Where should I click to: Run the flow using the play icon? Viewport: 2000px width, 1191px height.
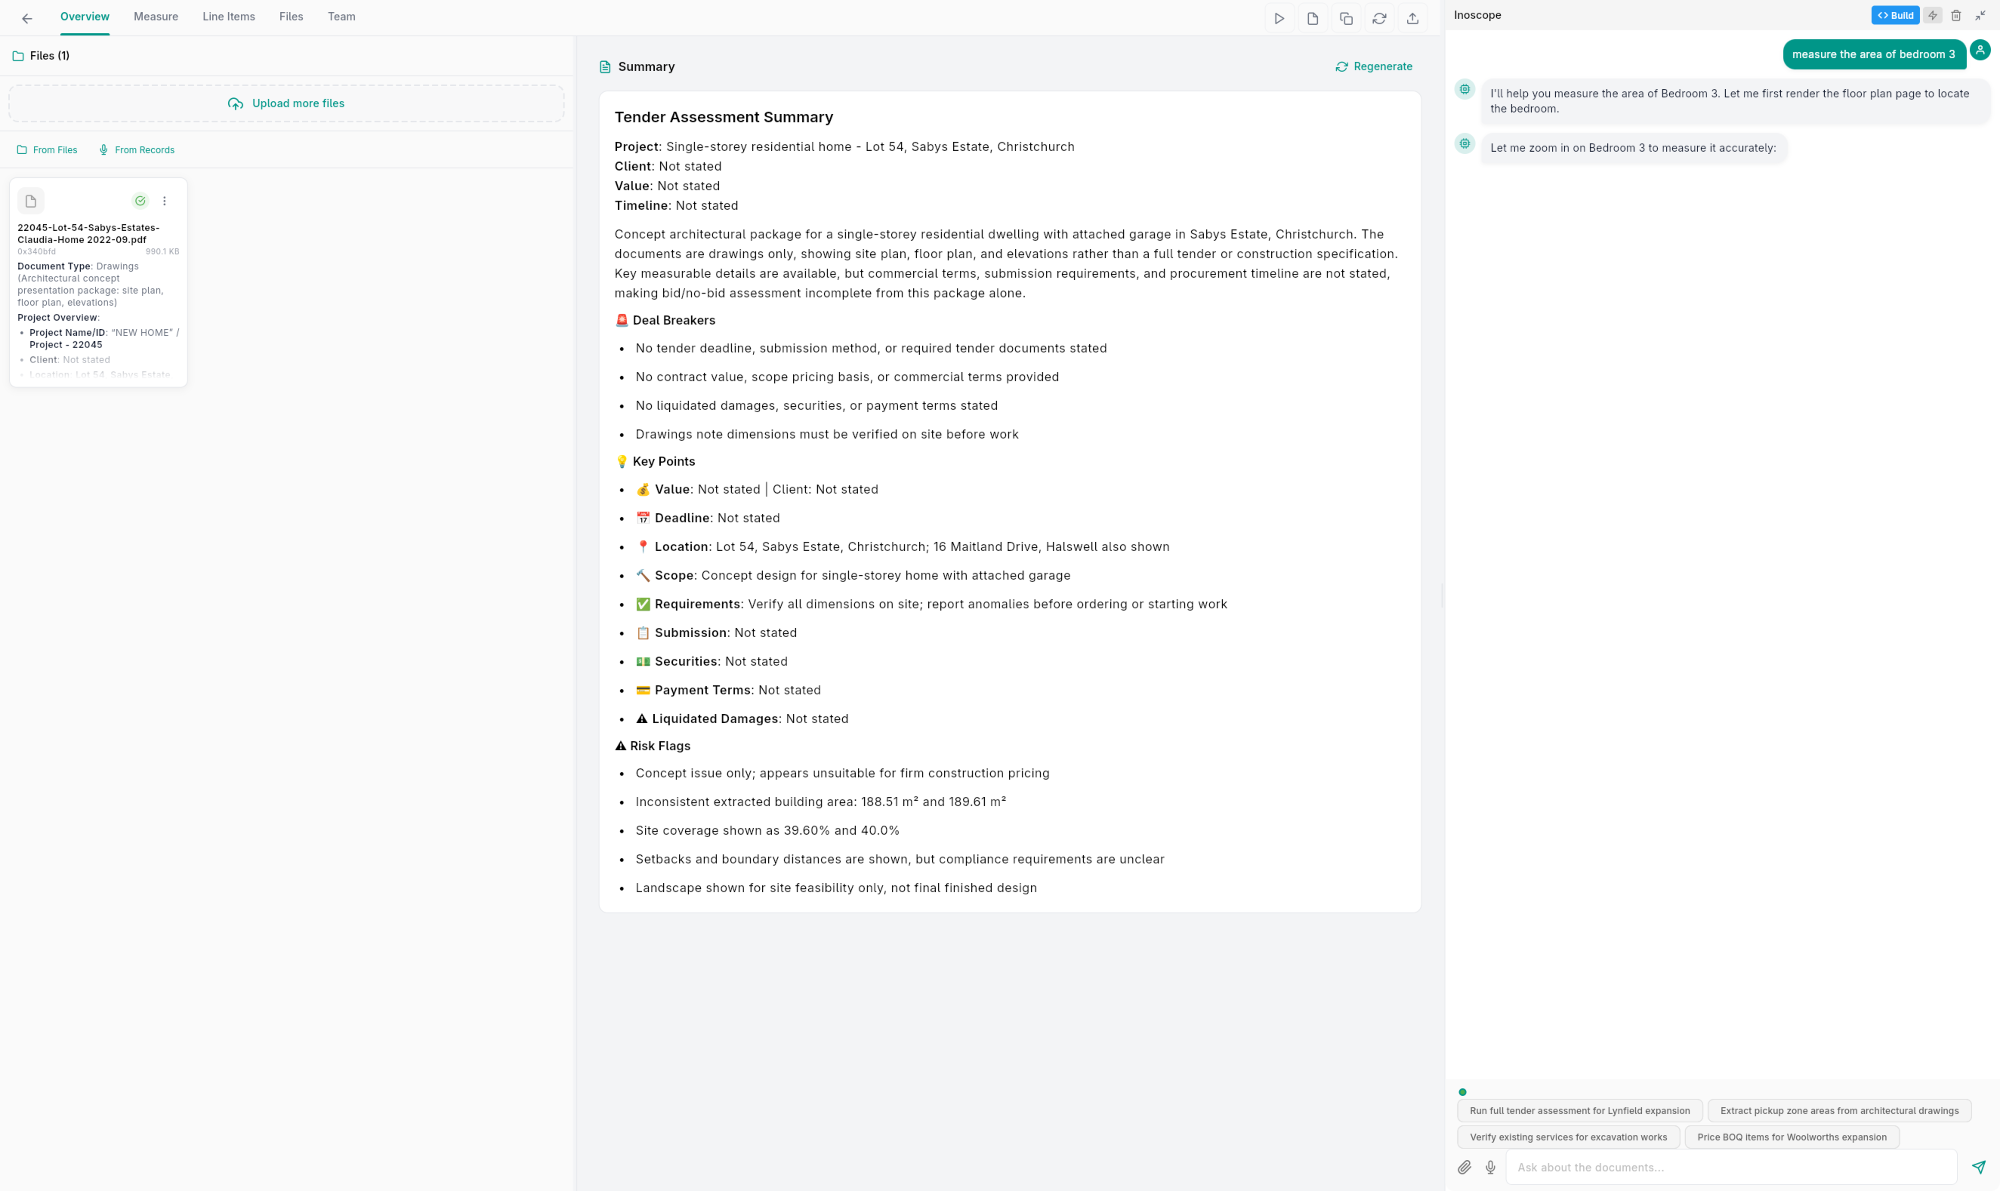click(x=1279, y=17)
